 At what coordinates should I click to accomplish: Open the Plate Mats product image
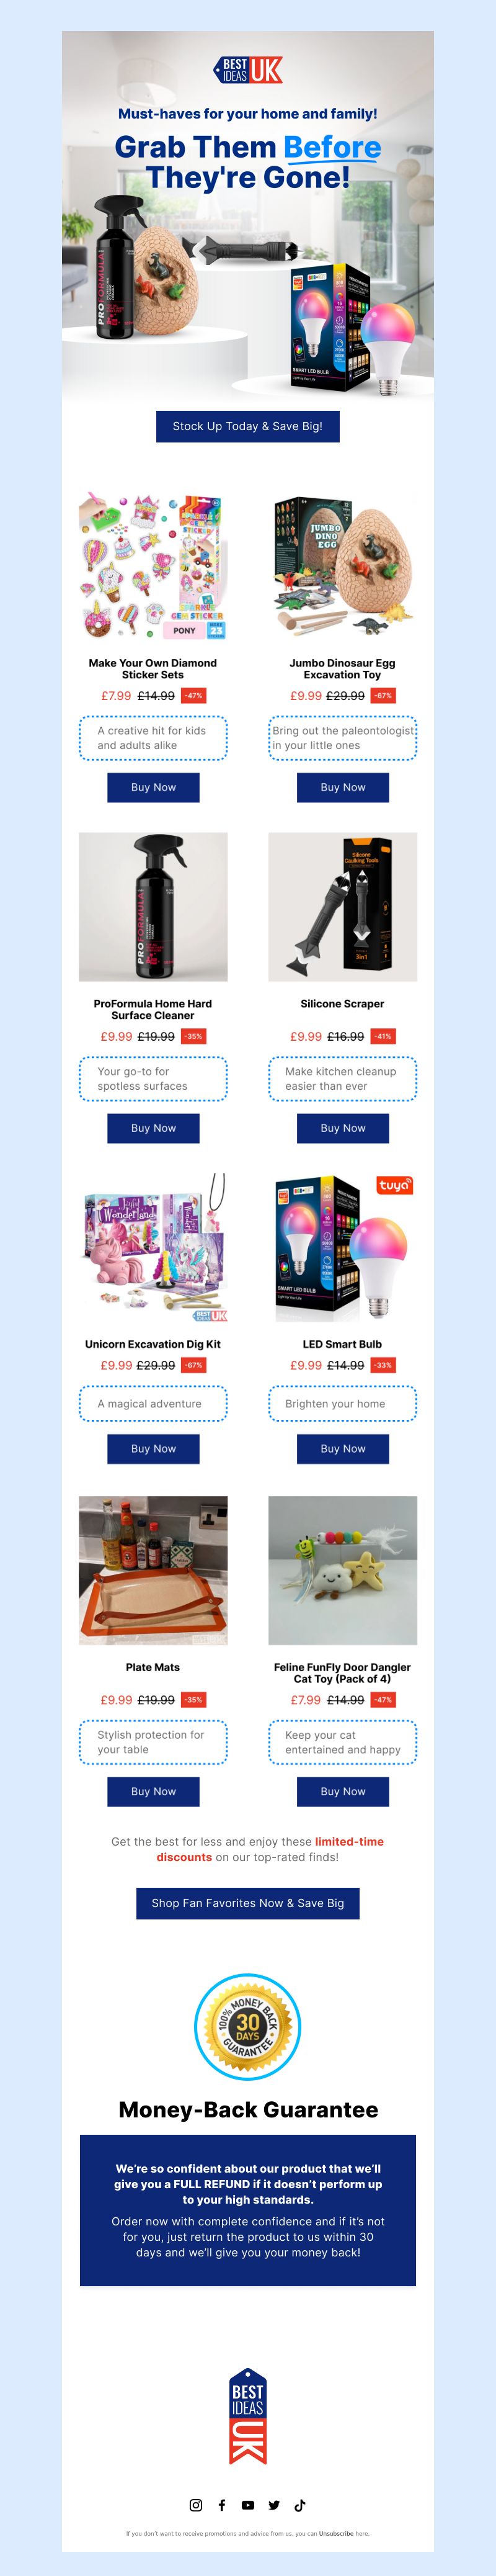[x=153, y=1570]
